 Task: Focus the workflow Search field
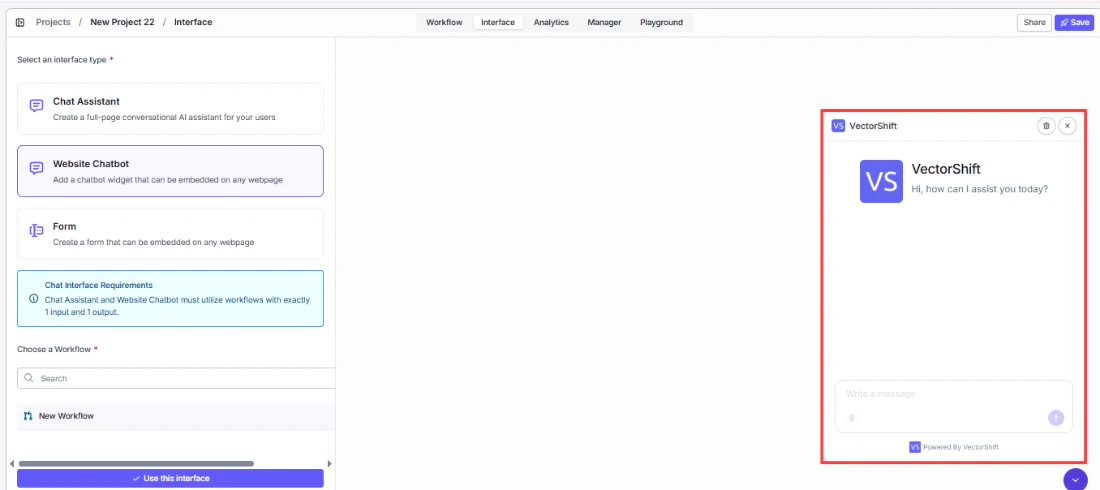point(176,378)
